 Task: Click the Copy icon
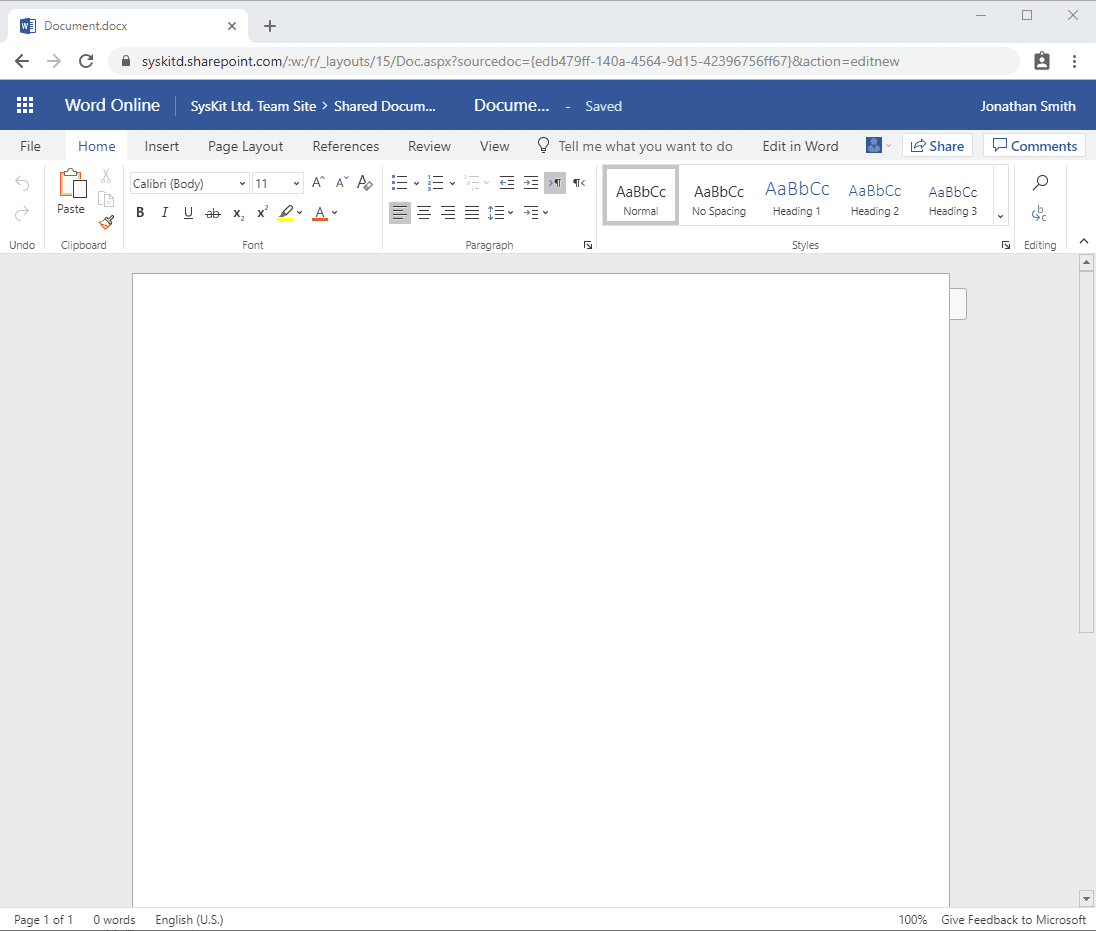pos(106,199)
